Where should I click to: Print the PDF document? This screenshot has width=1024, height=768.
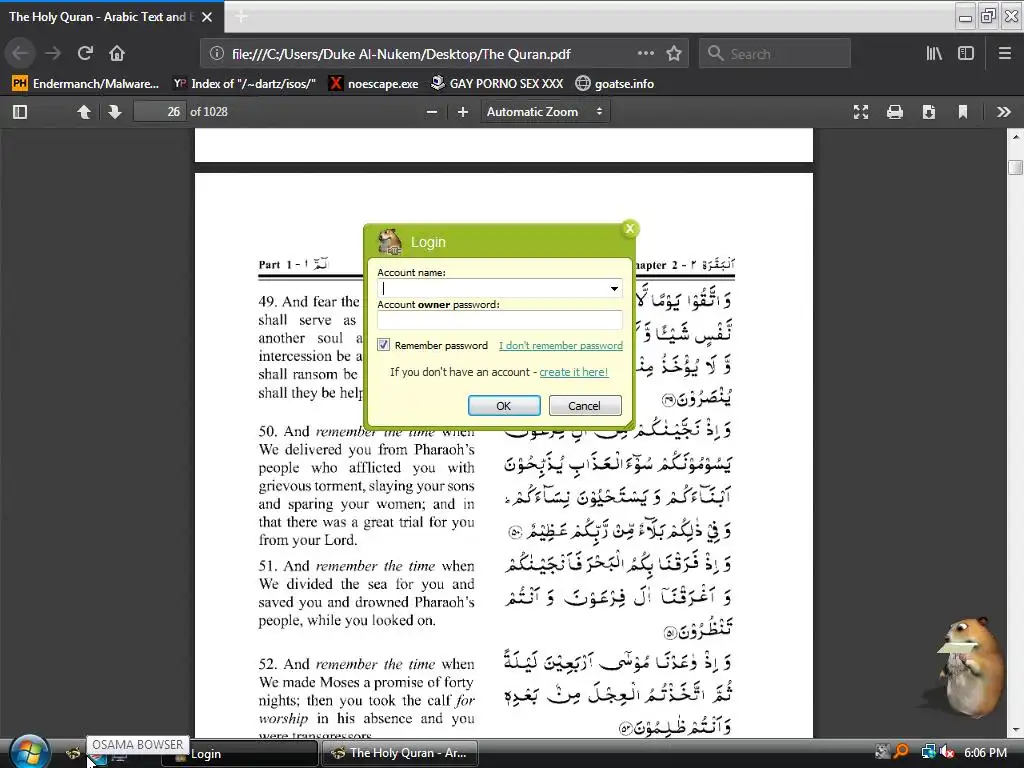click(x=895, y=112)
